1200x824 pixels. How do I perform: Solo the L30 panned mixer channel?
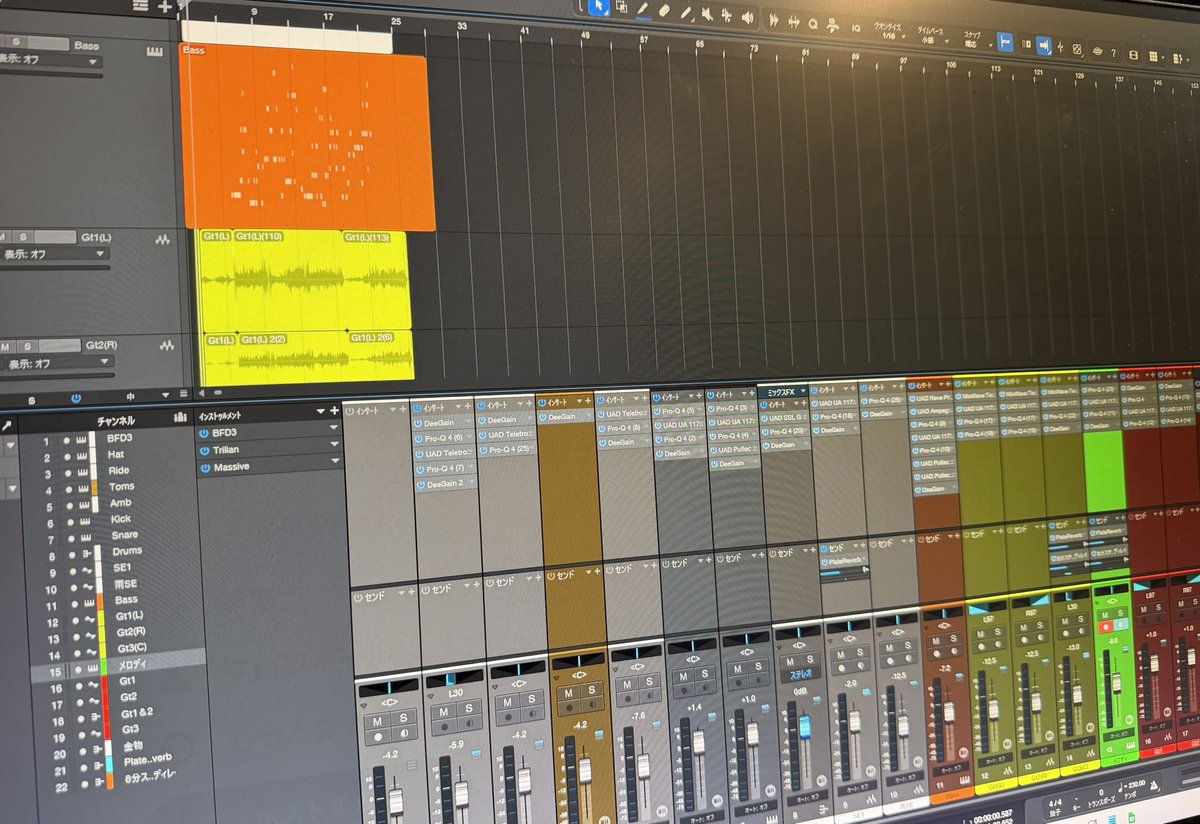[467, 710]
